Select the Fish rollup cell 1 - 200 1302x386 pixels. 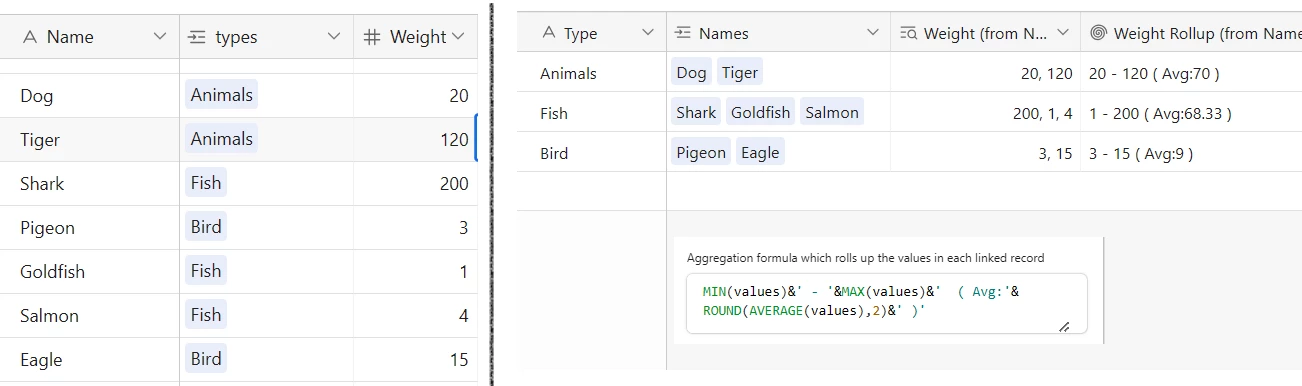1191,113
